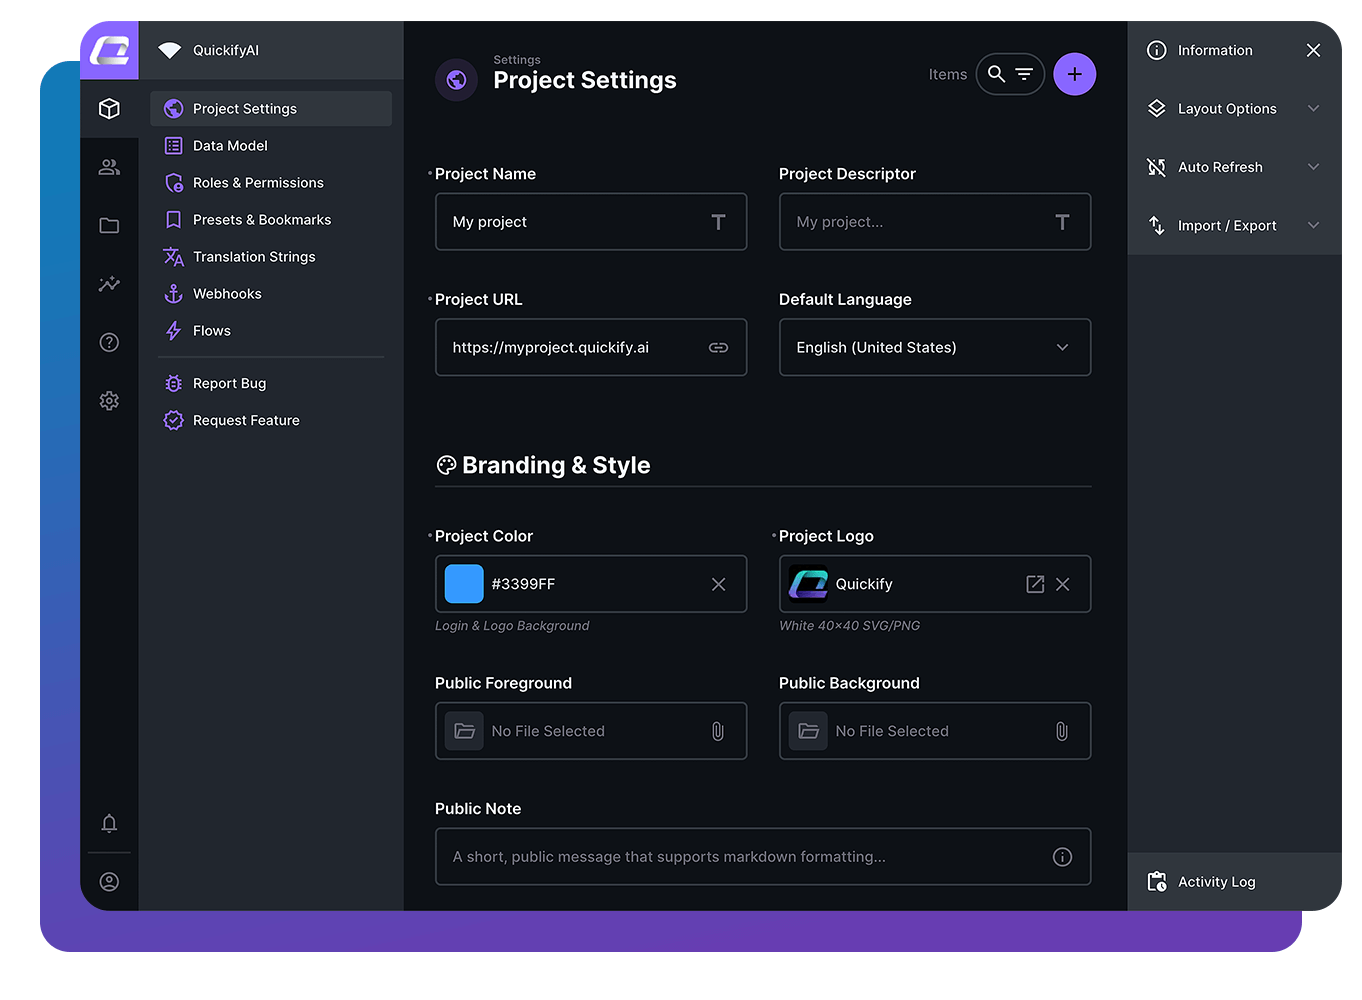Select Roles & Permissions menu item
The image size is (1362, 1000).
click(x=258, y=183)
